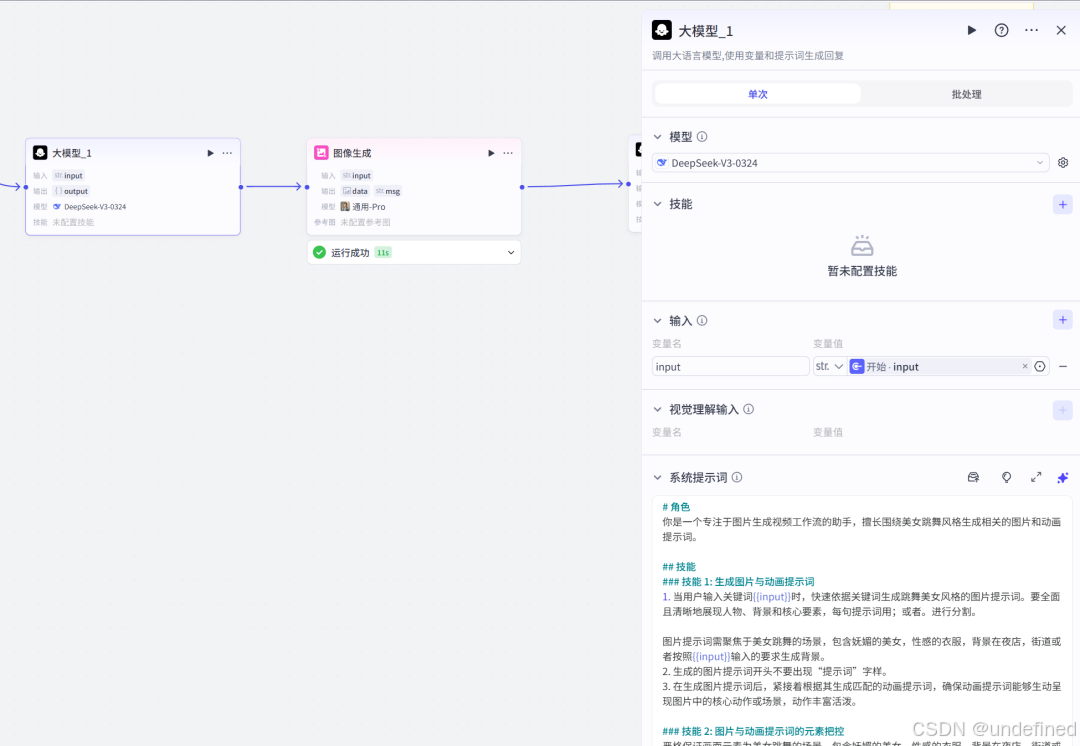This screenshot has width=1080, height=746.
Task: Switch to the 批处理 tab
Action: pyautogui.click(x=966, y=94)
